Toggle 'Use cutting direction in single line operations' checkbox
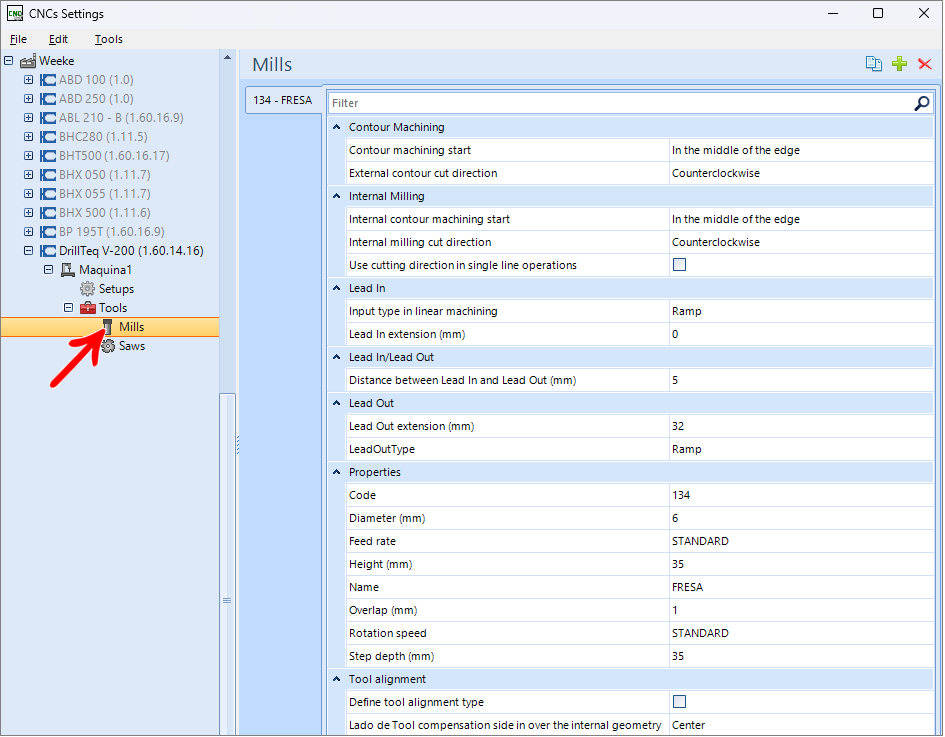Image resolution: width=945 pixels, height=737 pixels. [x=679, y=265]
